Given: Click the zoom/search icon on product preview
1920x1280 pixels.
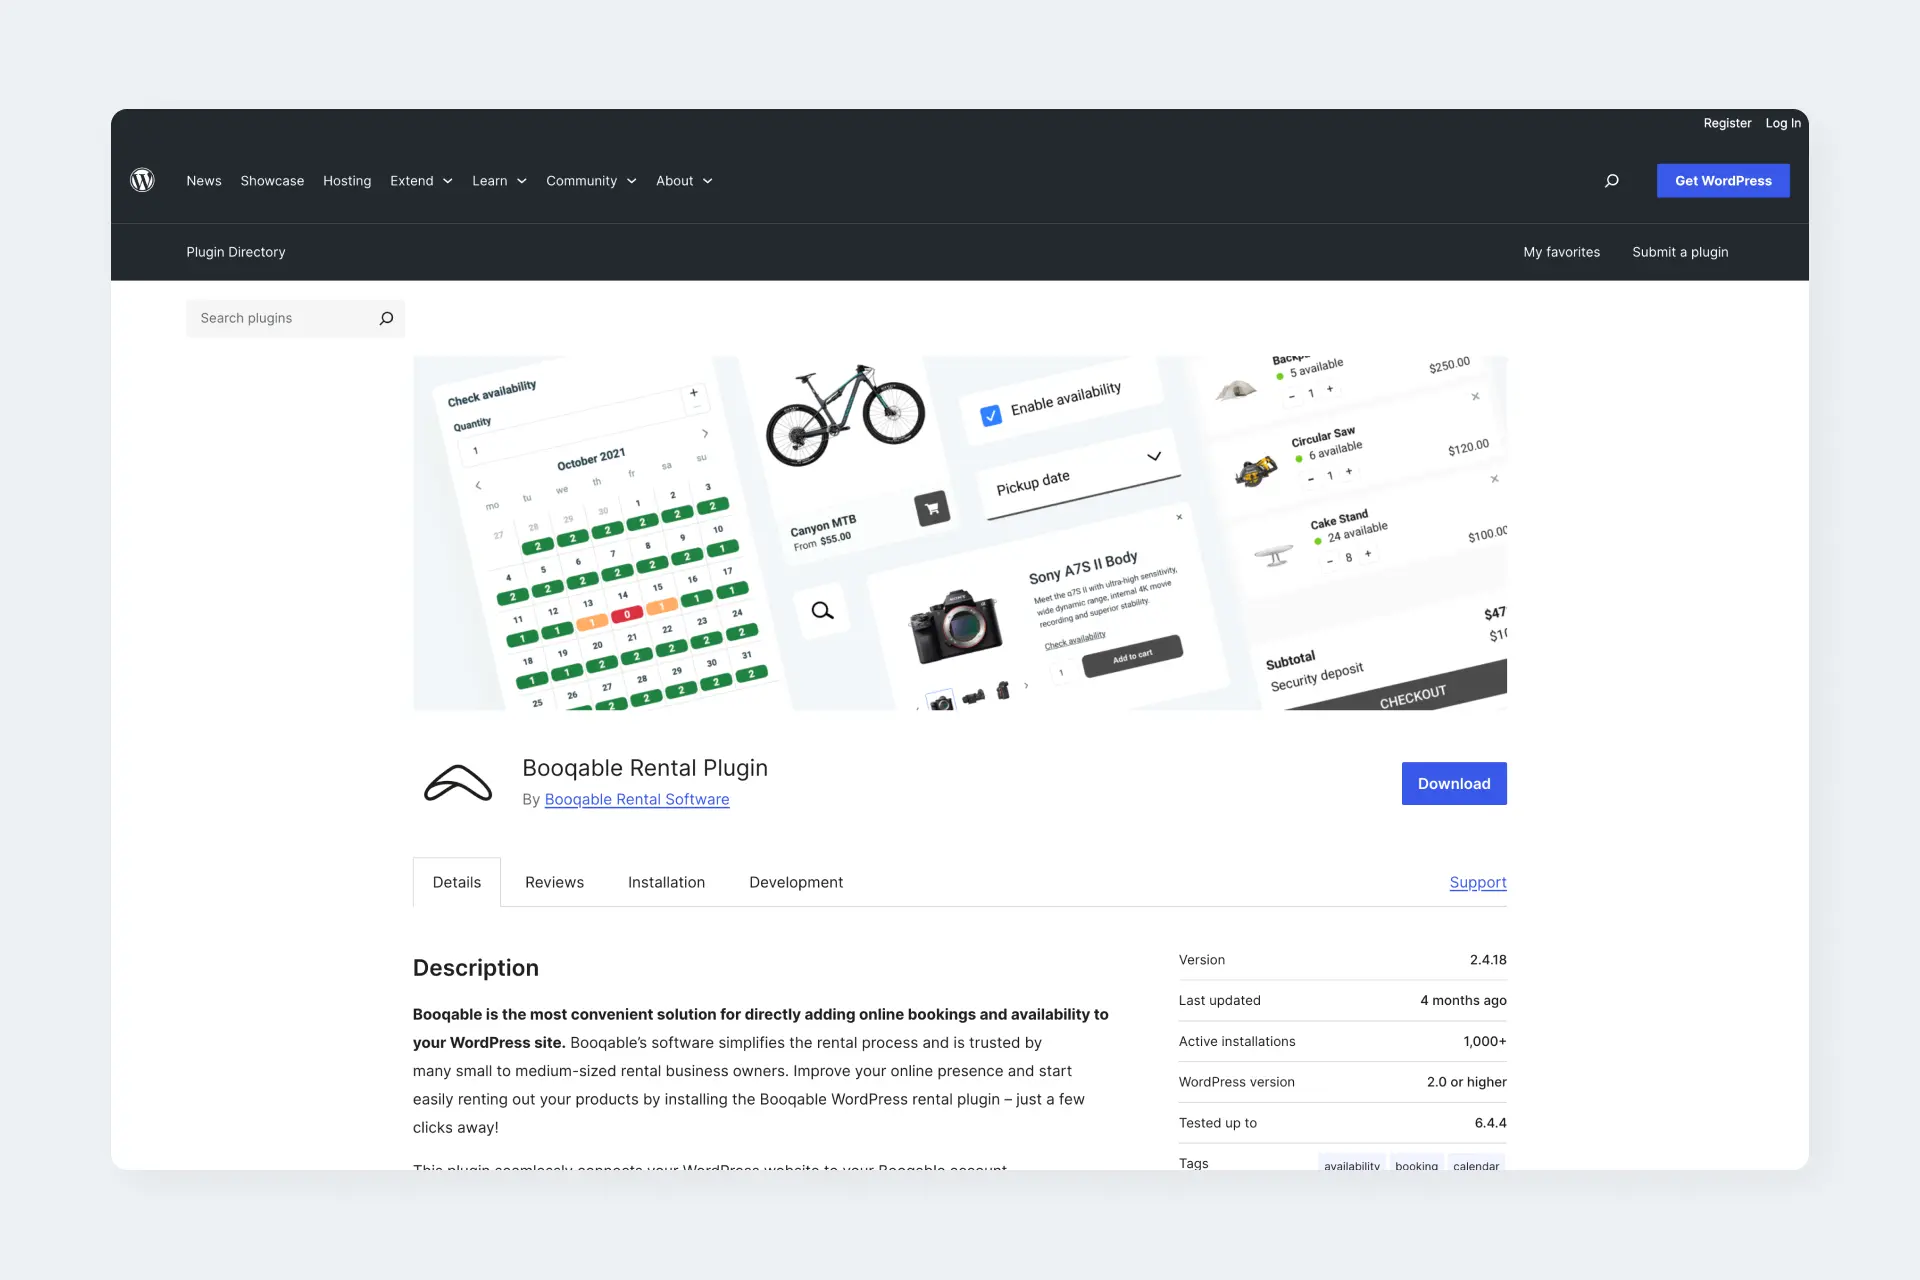Looking at the screenshot, I should 821,610.
